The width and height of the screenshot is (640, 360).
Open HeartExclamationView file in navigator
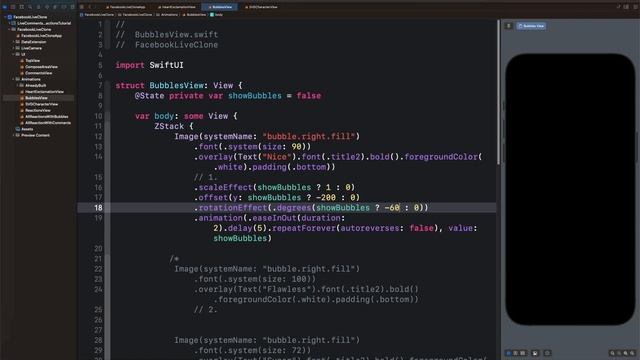[42, 92]
